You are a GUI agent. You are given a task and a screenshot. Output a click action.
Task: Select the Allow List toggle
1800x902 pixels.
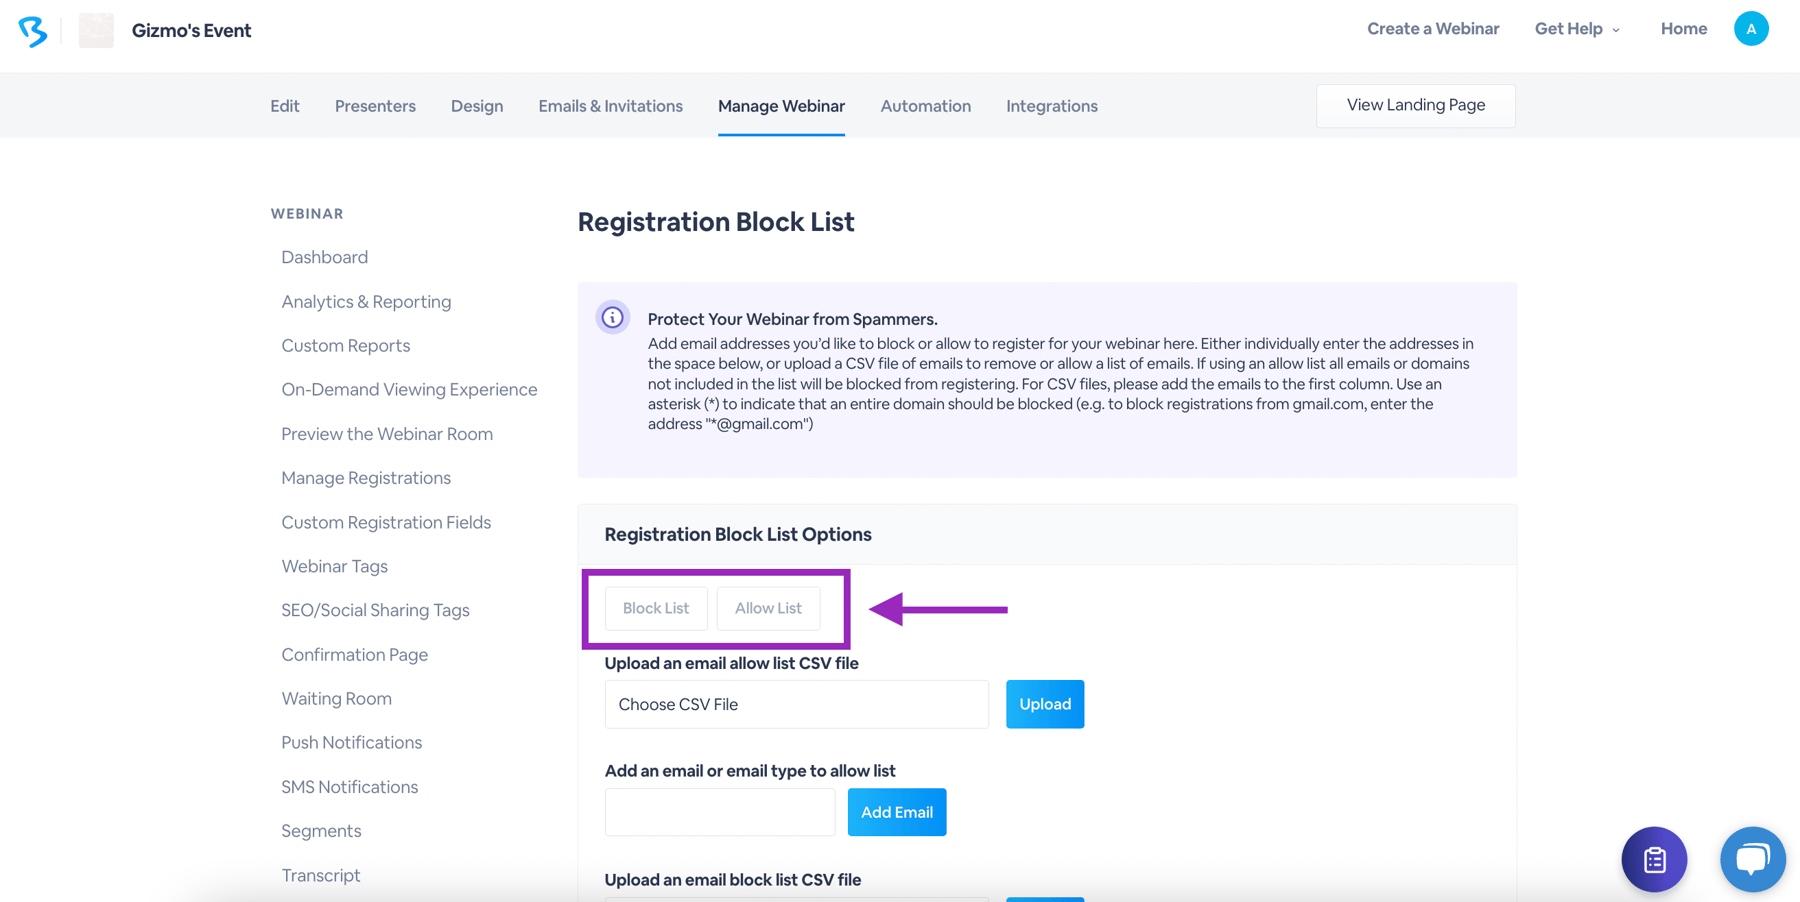pyautogui.click(x=768, y=608)
